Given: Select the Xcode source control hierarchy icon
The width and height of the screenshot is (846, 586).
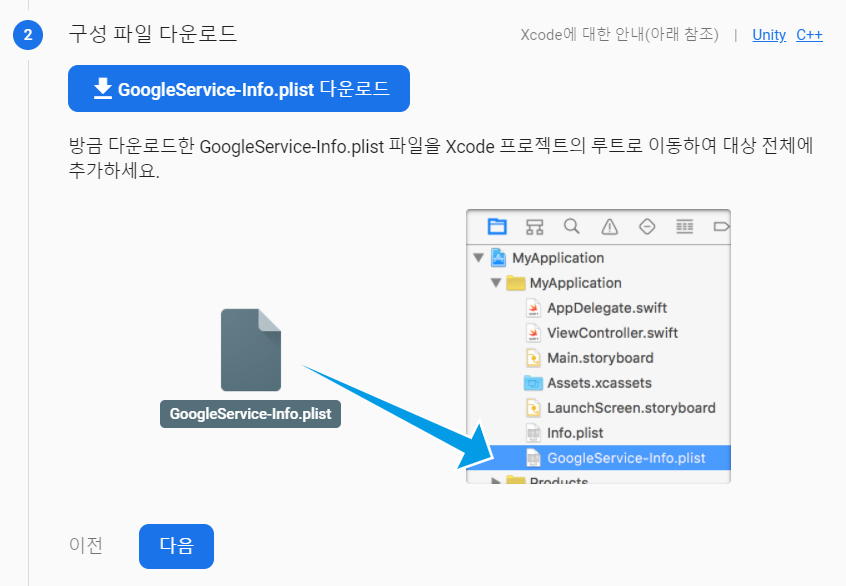Looking at the screenshot, I should pos(535,227).
